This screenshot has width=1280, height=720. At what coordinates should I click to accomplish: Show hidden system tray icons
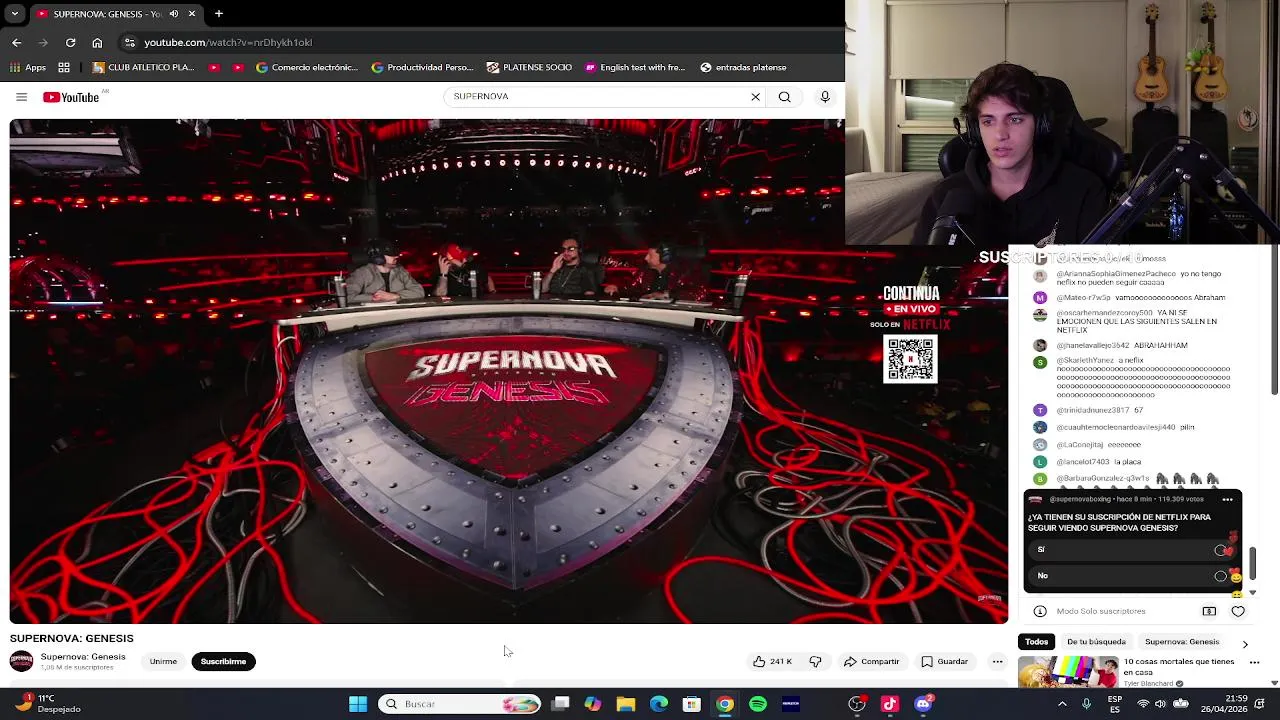pos(1062,704)
